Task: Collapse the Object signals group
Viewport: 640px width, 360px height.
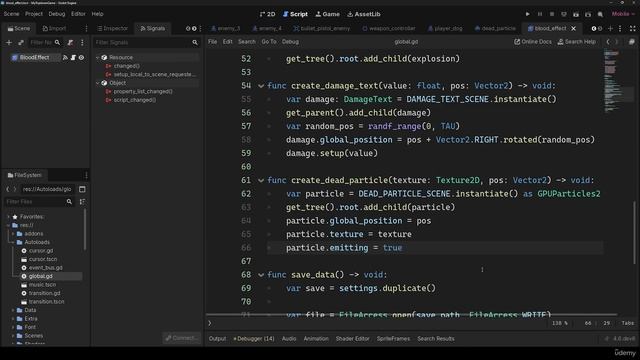Action: point(98,83)
